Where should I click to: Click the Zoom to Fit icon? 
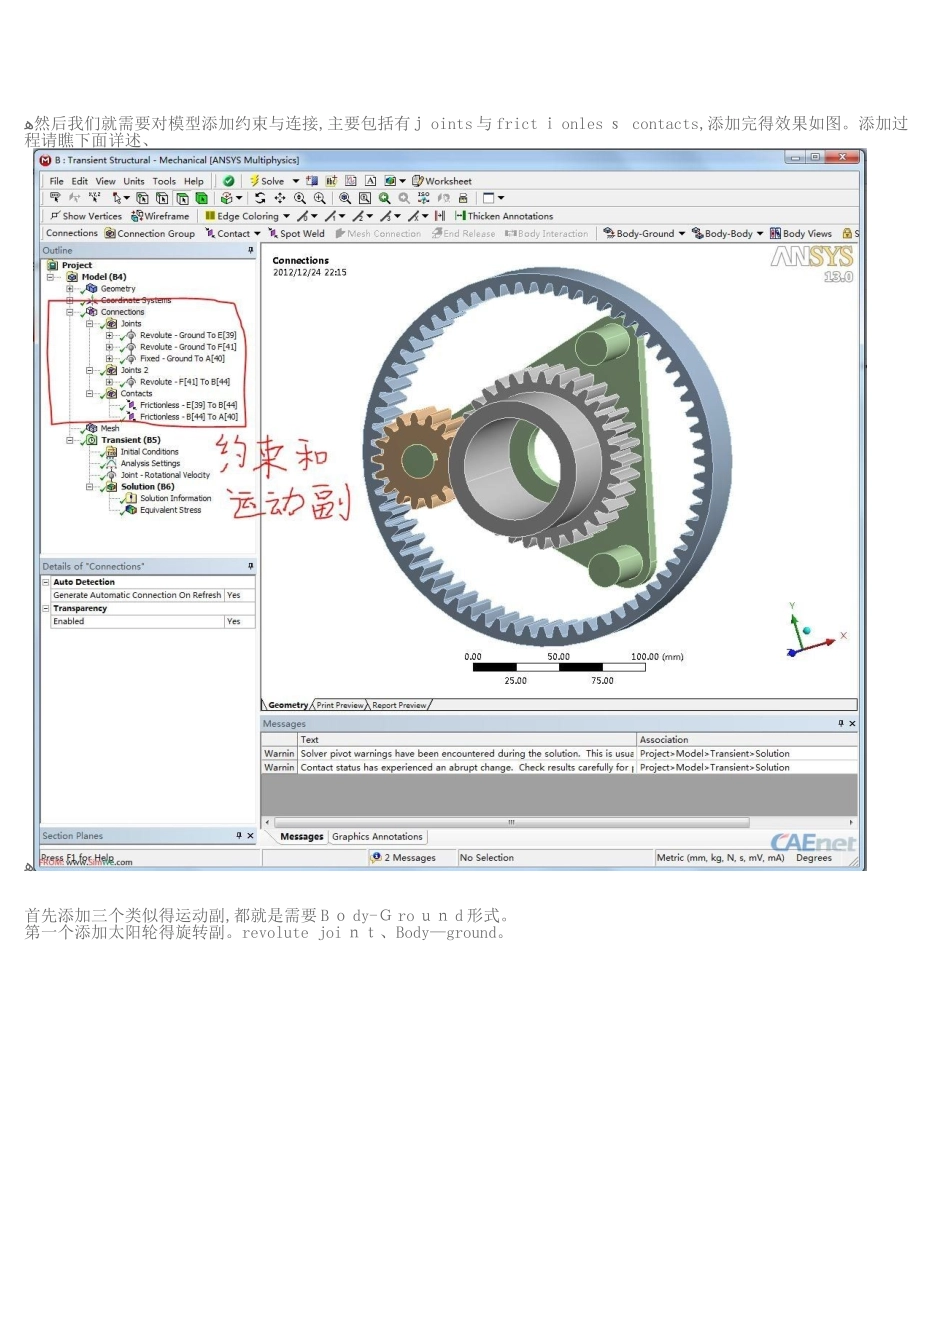(345, 198)
